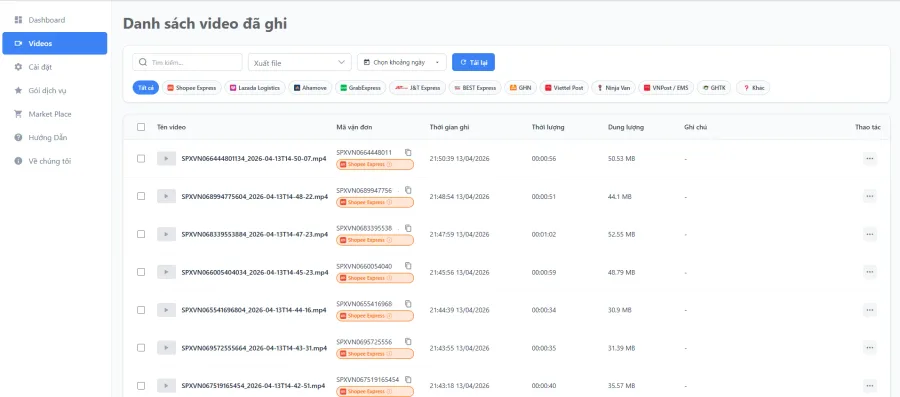Open Cài đặt settings page

(x=55, y=67)
